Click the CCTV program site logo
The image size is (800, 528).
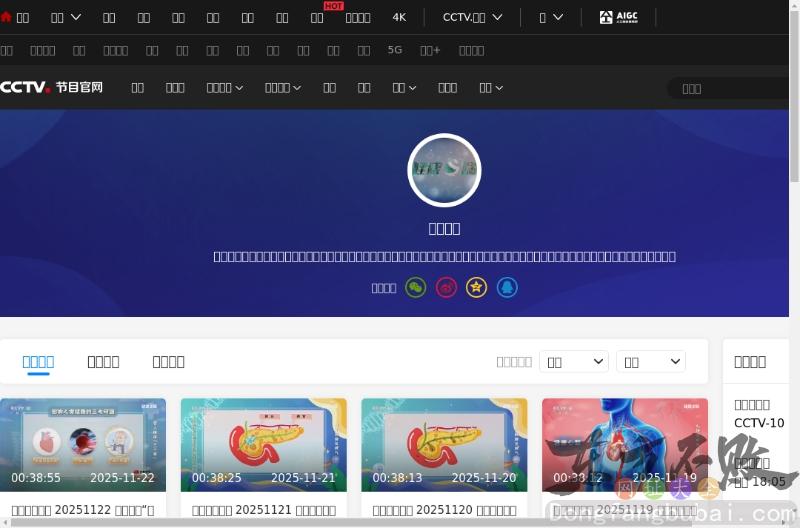click(52, 88)
